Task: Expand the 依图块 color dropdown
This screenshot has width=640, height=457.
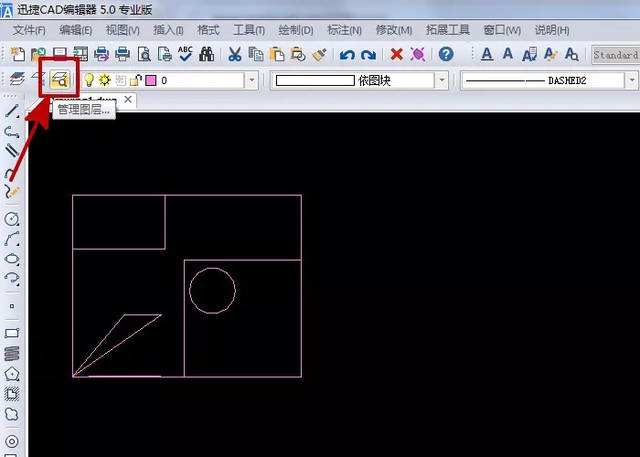Action: point(441,80)
